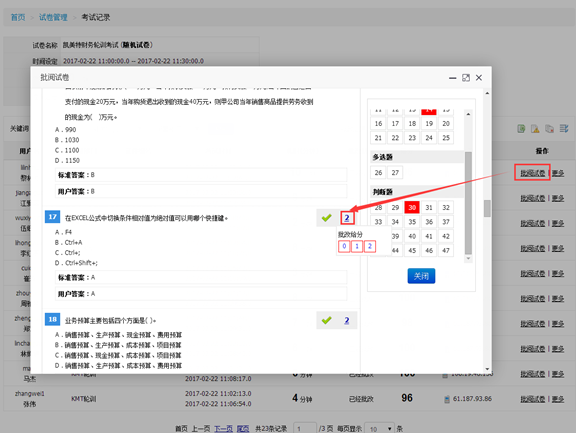576x433 pixels.
Task: Click the scroll-up arrow of question navigator
Action: [x=468, y=114]
